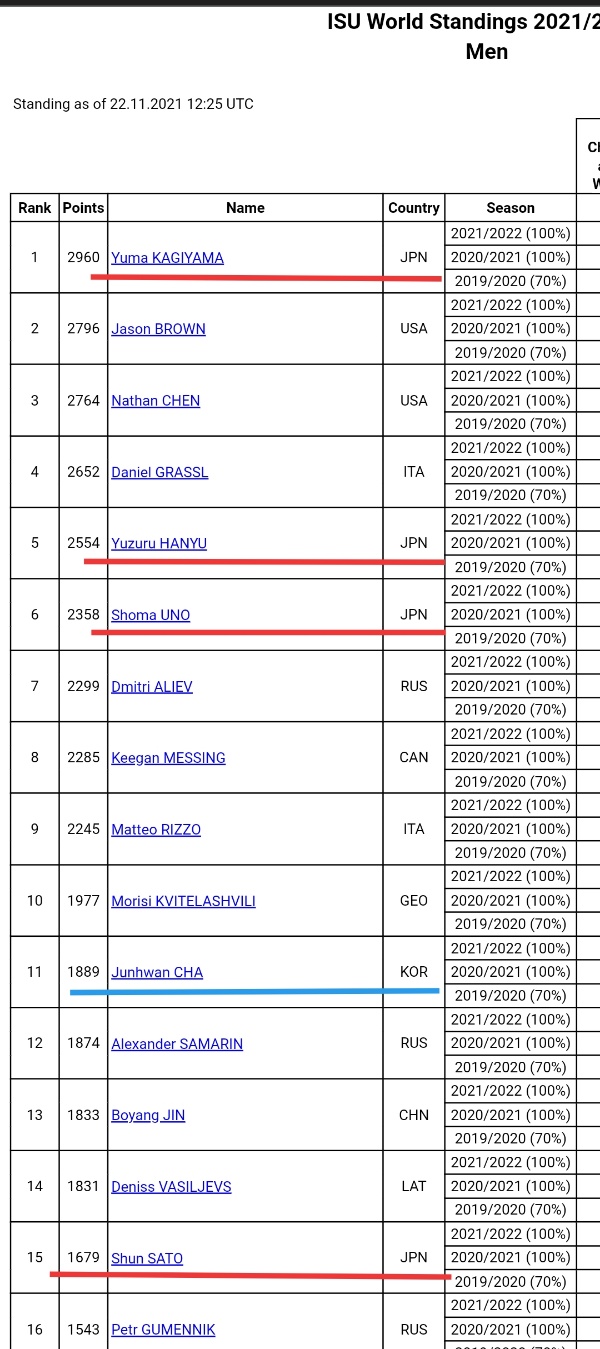The image size is (600, 1349).
Task: Select Petr GUMENNIK link
Action: pos(163,1330)
